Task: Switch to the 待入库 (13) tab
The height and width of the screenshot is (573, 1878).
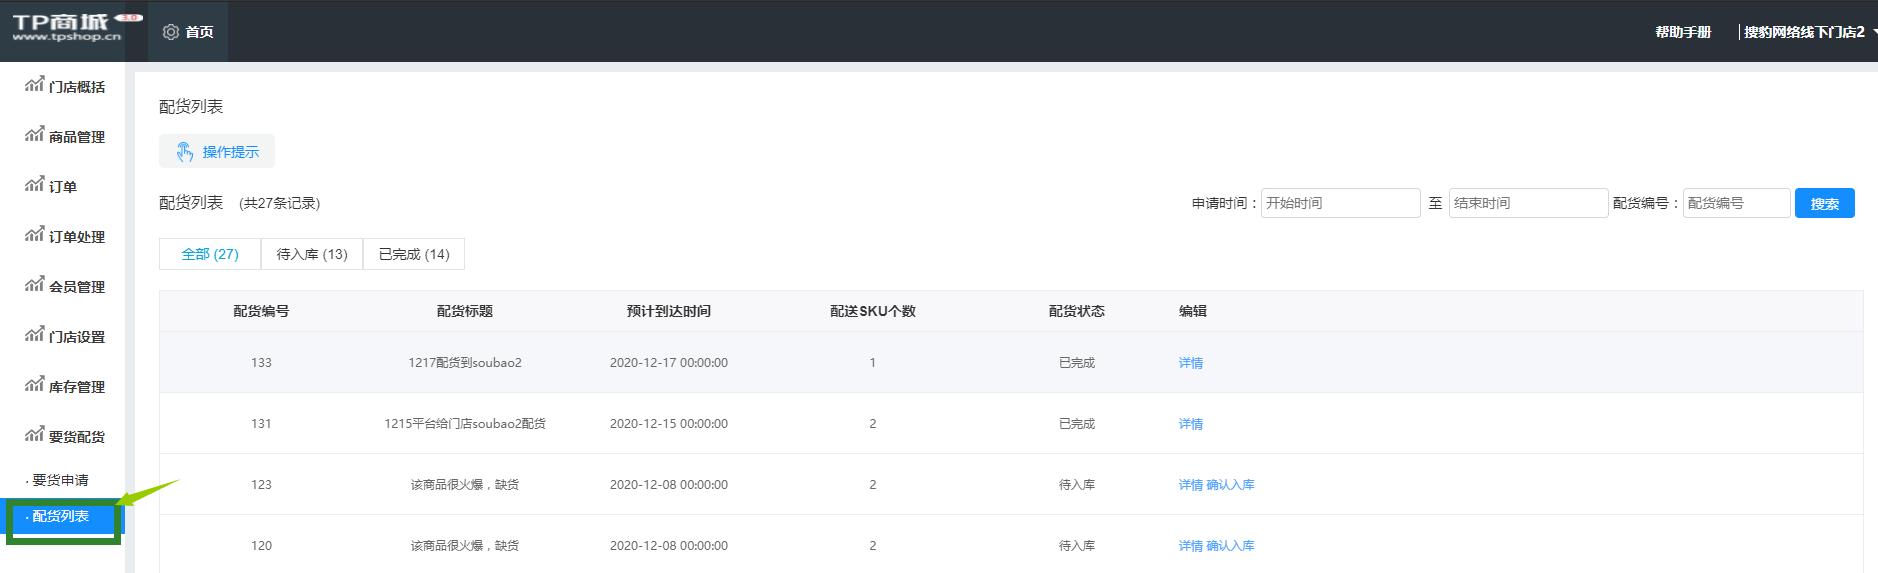Action: (x=312, y=254)
